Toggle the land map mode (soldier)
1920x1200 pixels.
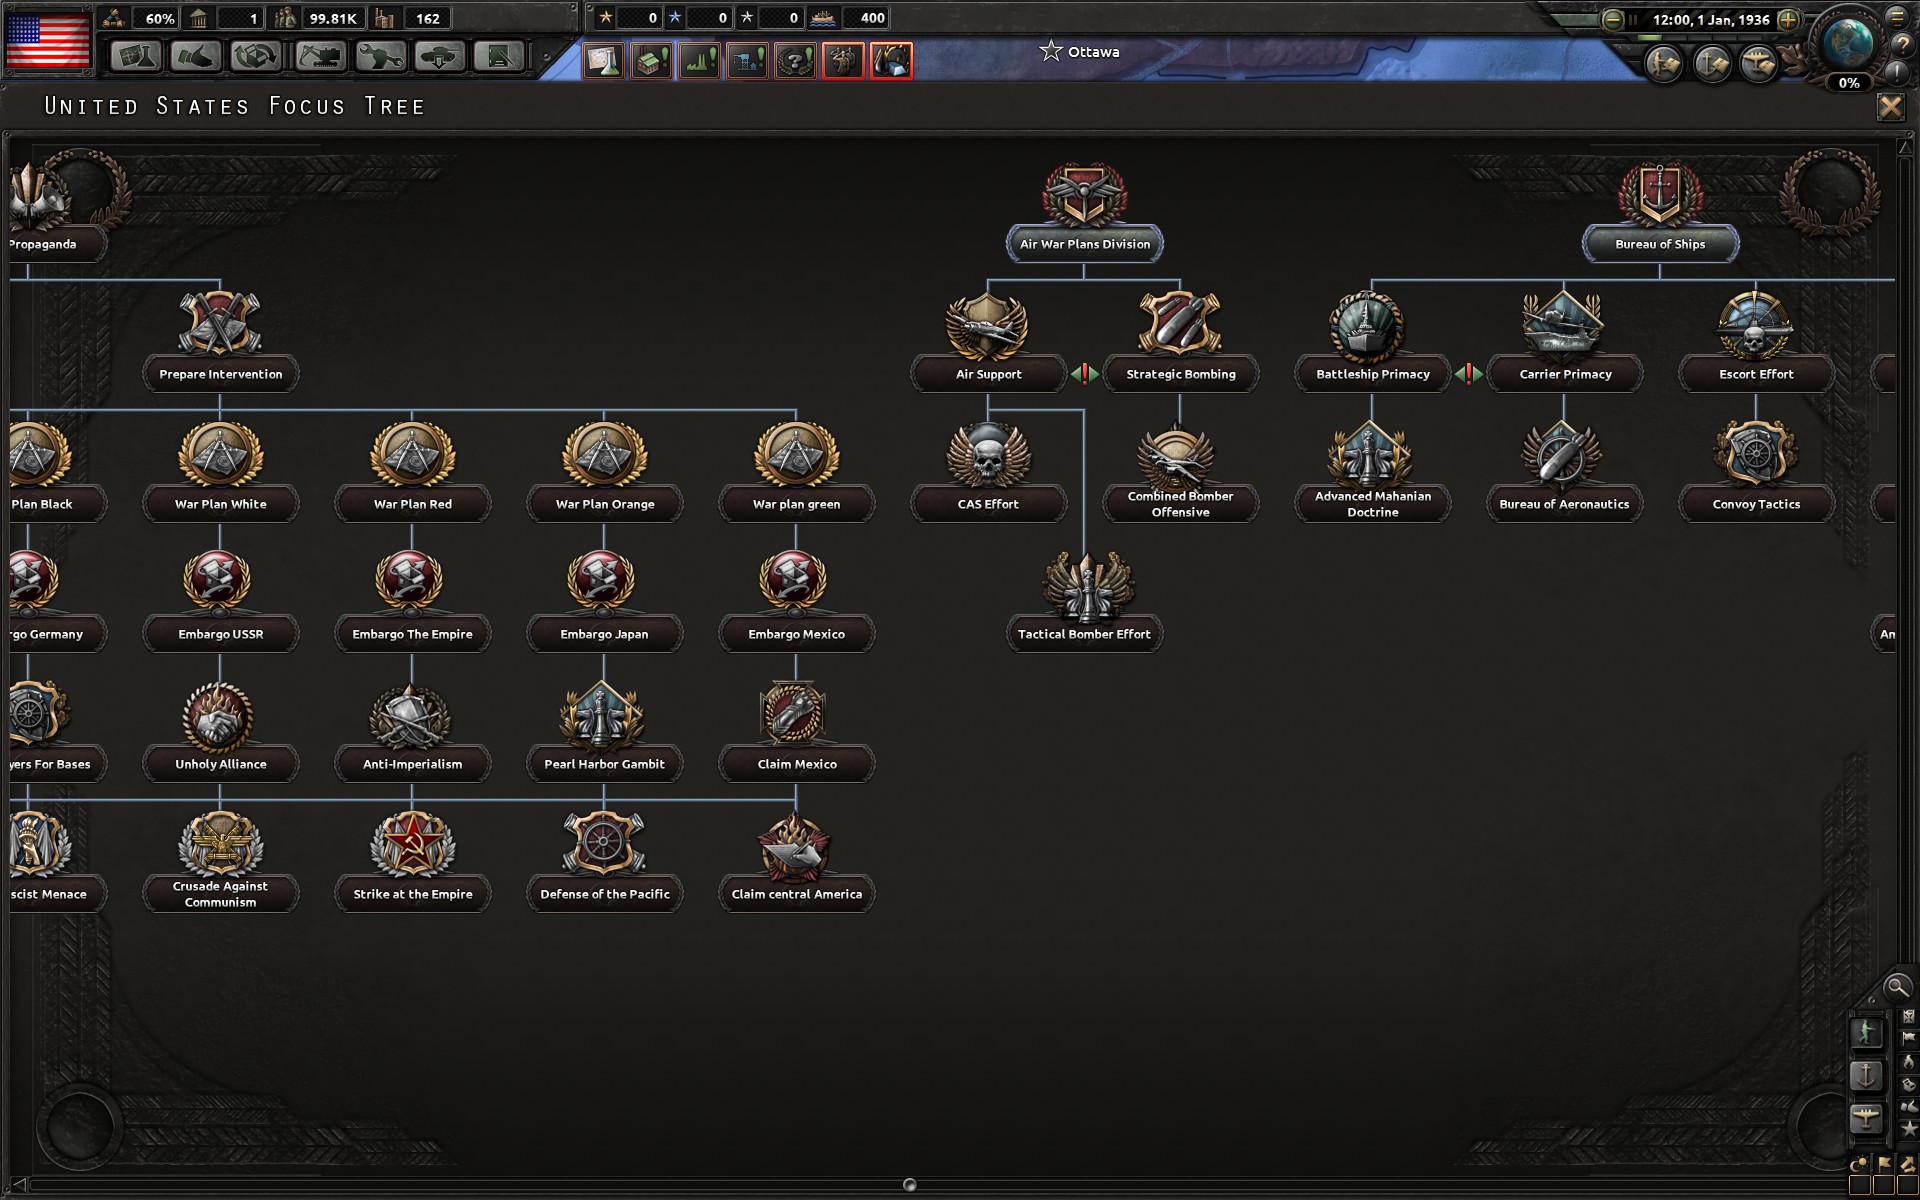(1866, 1033)
